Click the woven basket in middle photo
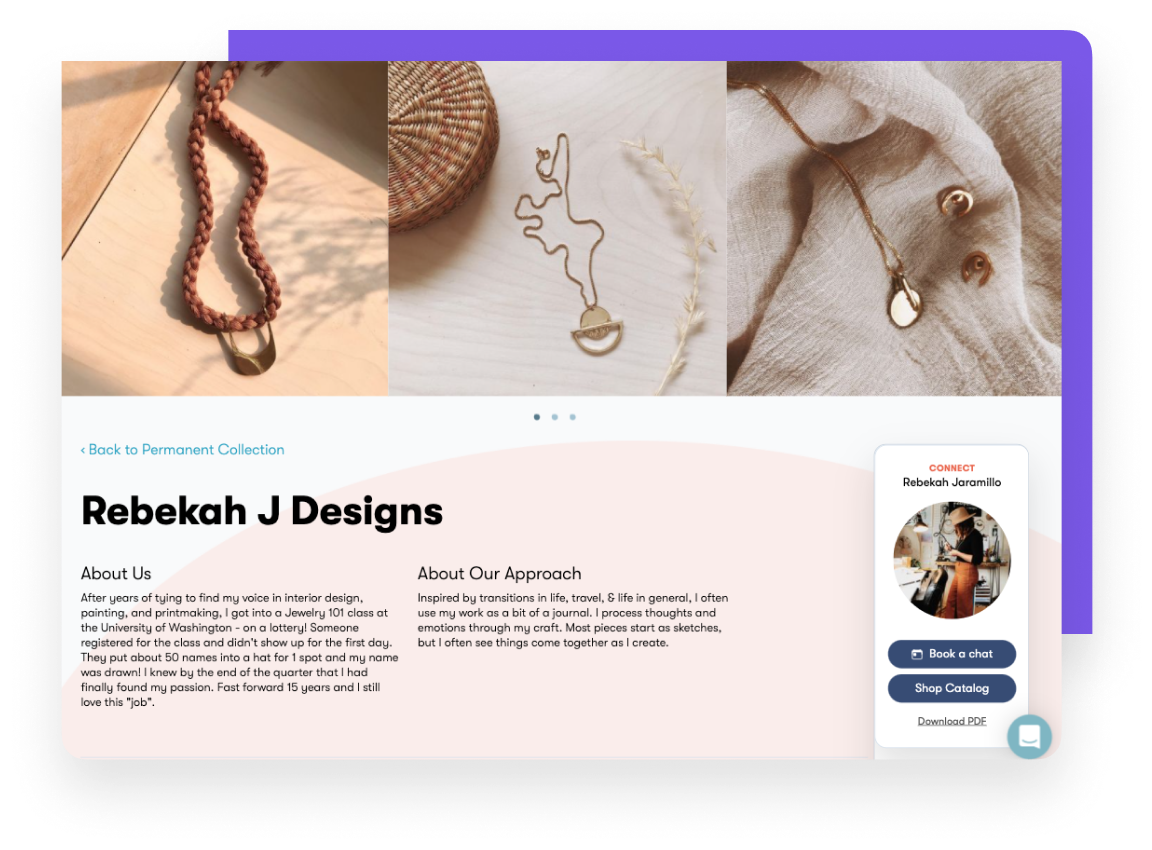1152x850 pixels. point(441,143)
